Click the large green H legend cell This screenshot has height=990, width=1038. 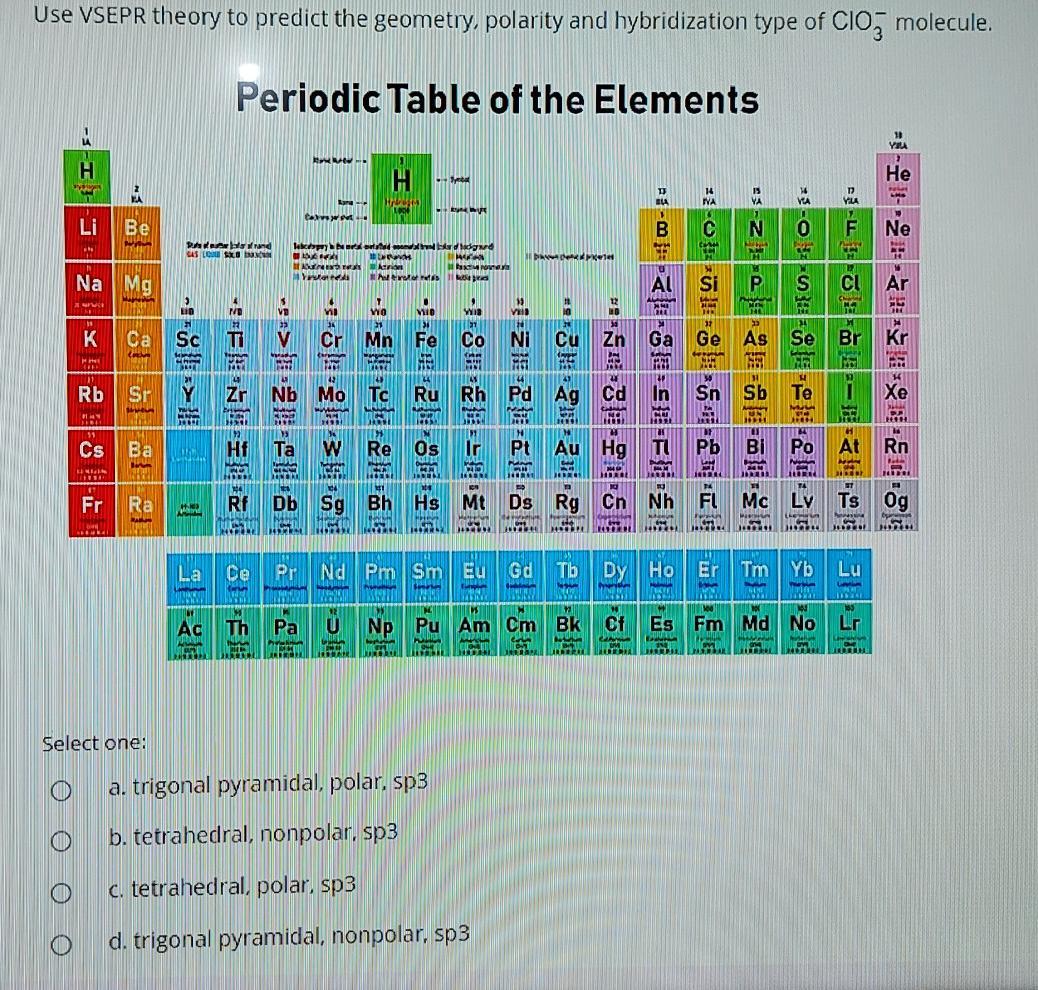pyautogui.click(x=401, y=189)
